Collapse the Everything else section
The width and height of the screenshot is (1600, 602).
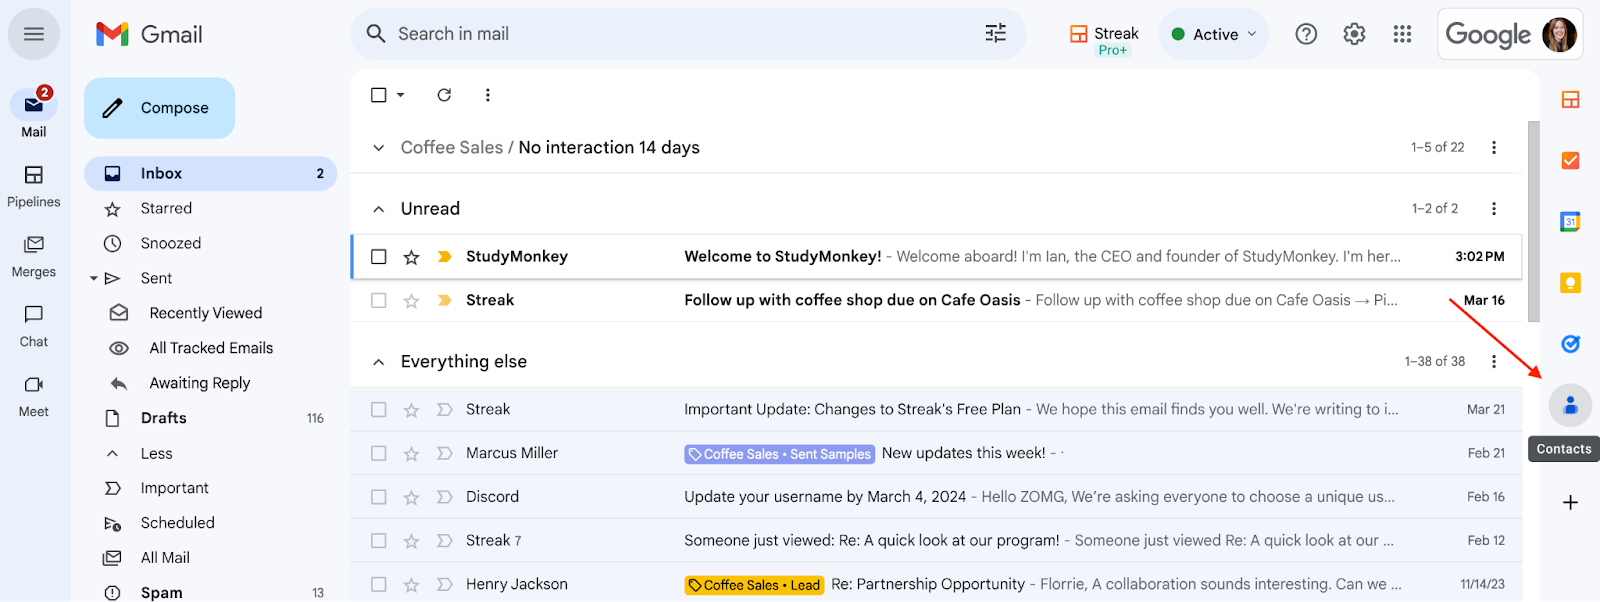click(x=378, y=362)
